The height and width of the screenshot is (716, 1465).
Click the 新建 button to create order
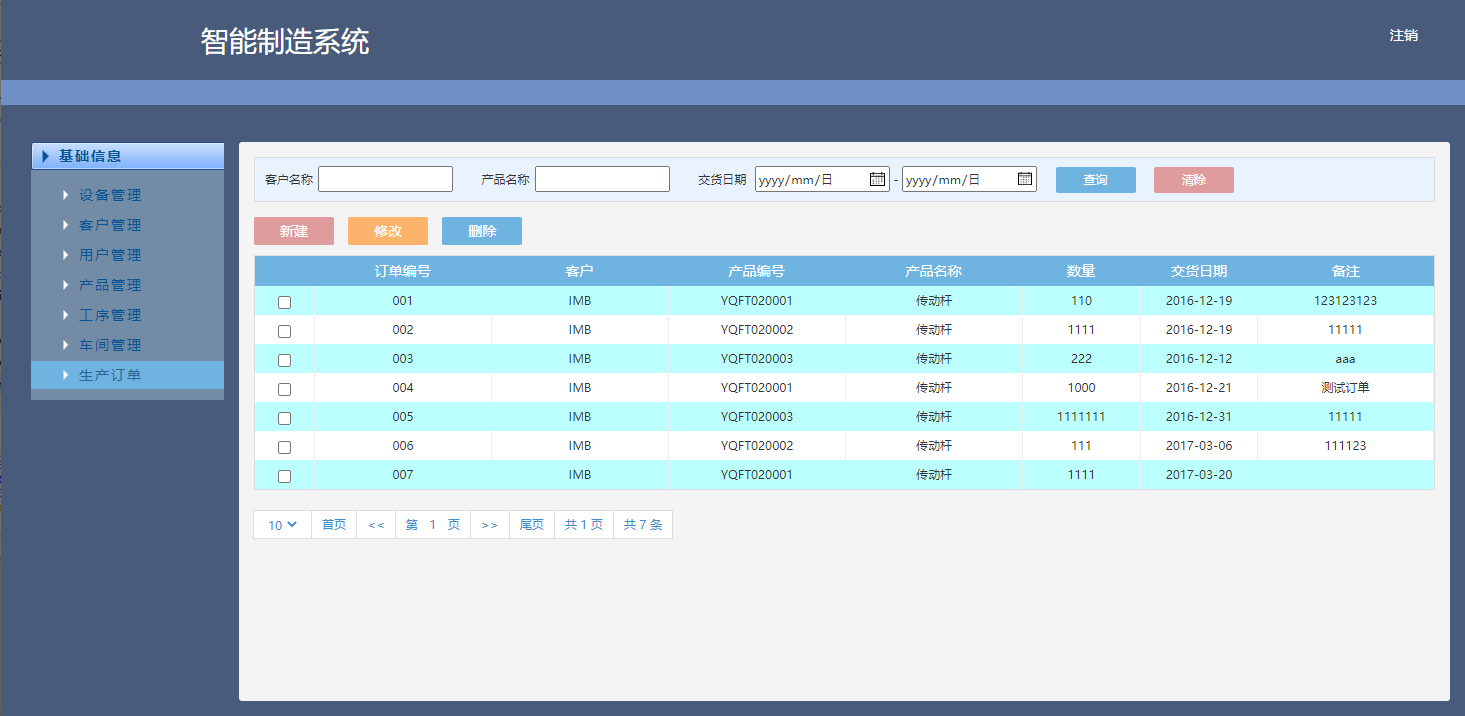(293, 231)
